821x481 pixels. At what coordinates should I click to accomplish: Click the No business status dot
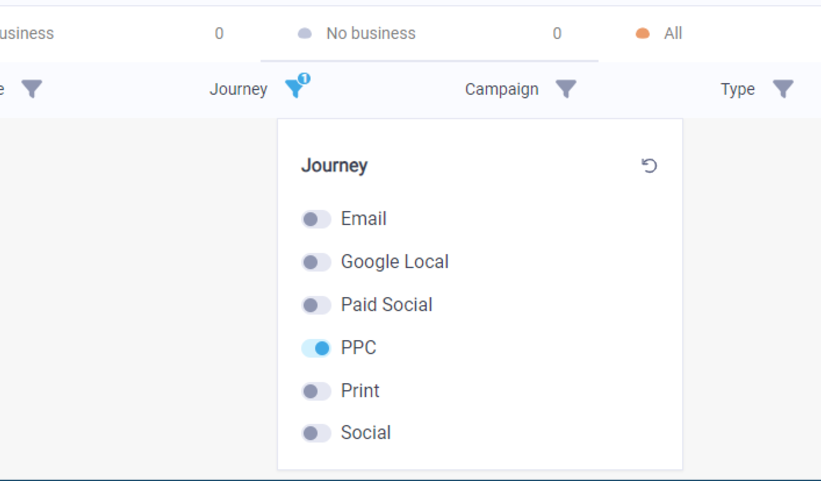coord(305,34)
